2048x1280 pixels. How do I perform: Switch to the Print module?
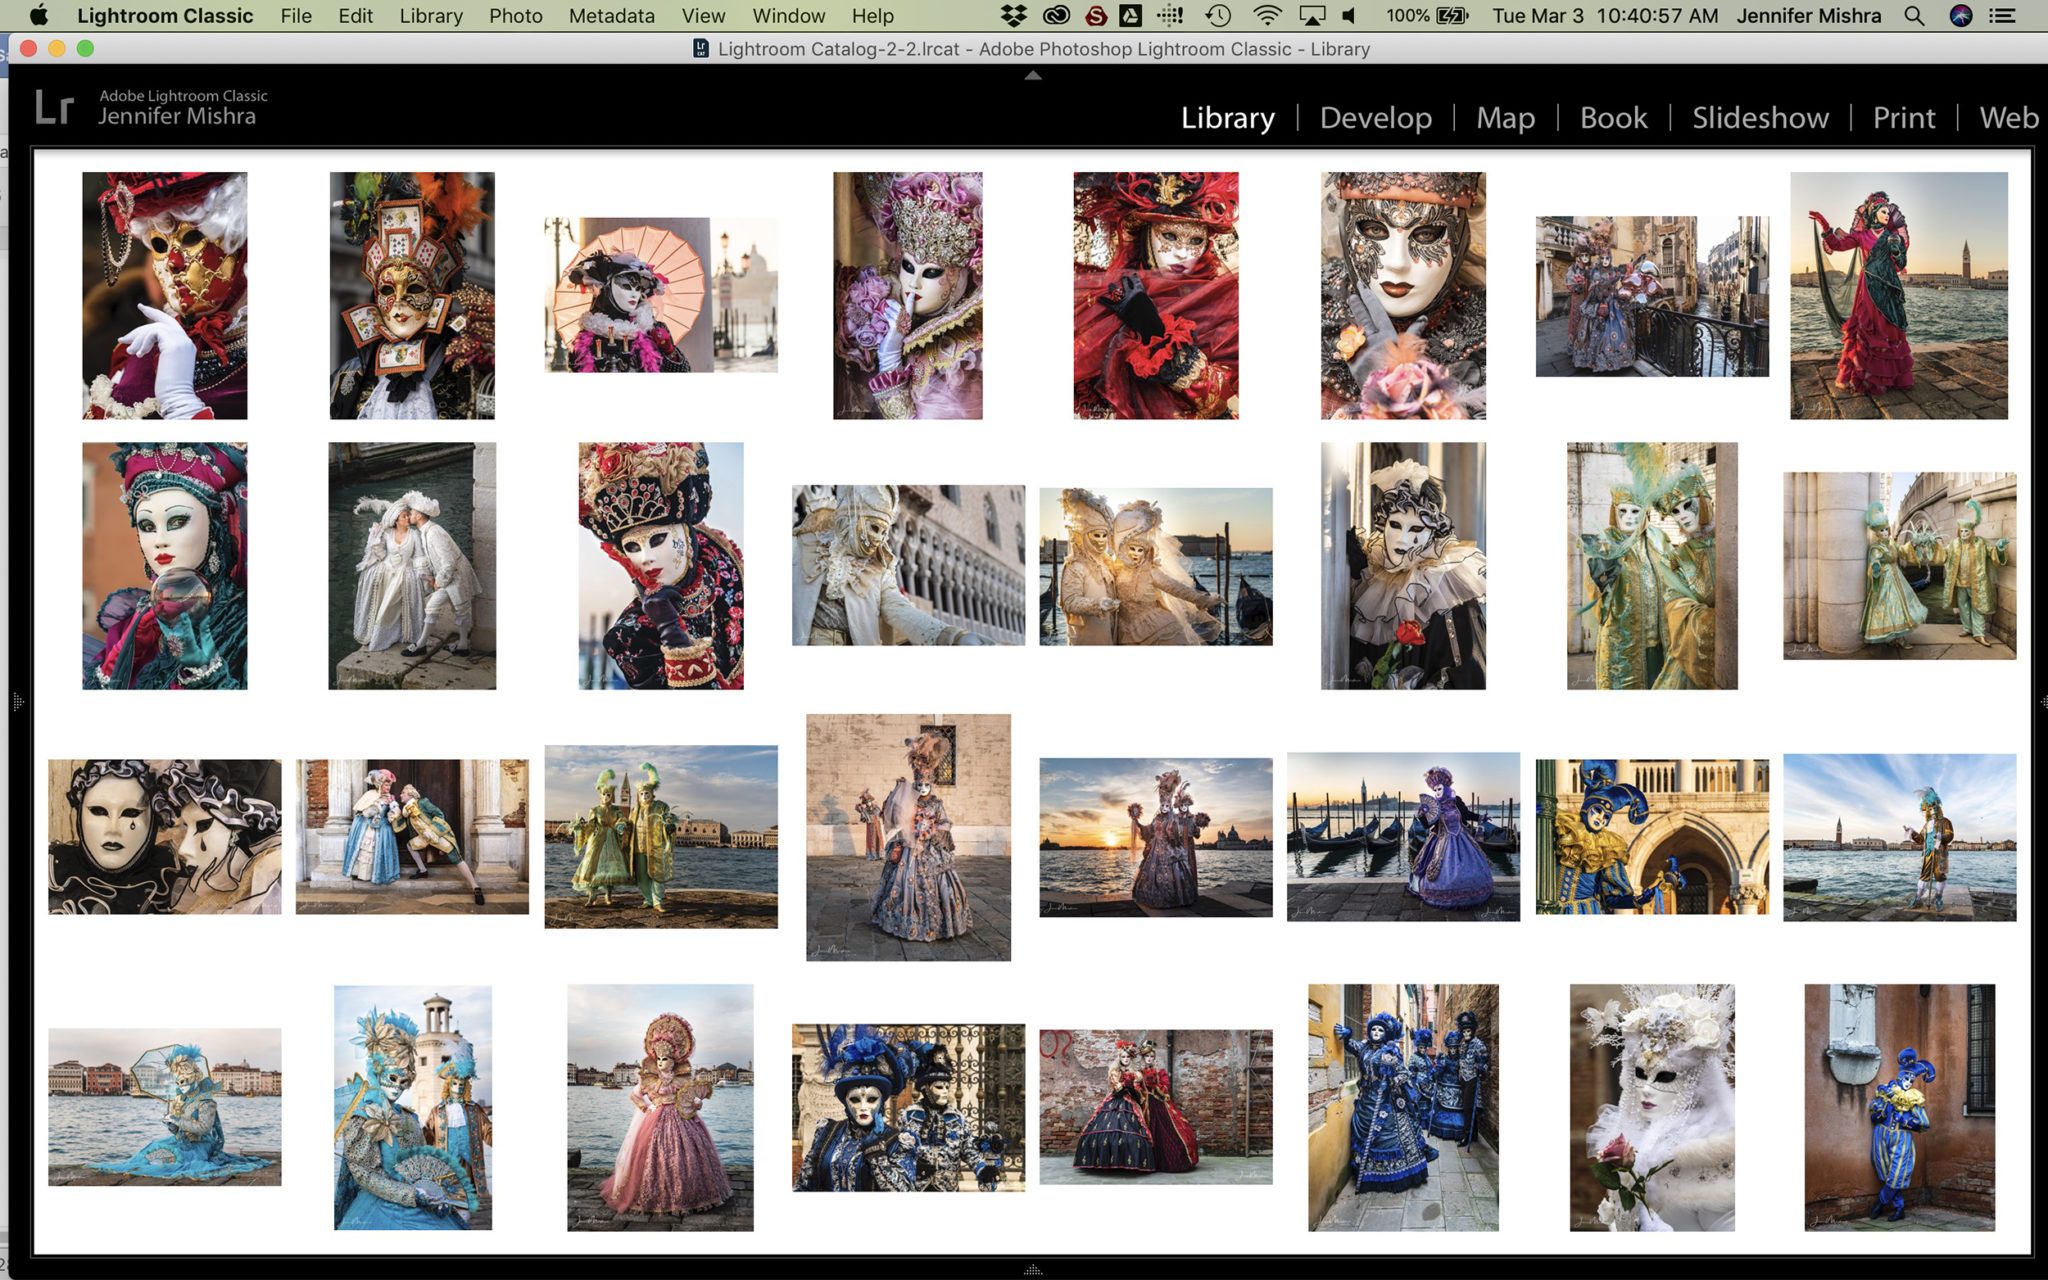[x=1904, y=118]
